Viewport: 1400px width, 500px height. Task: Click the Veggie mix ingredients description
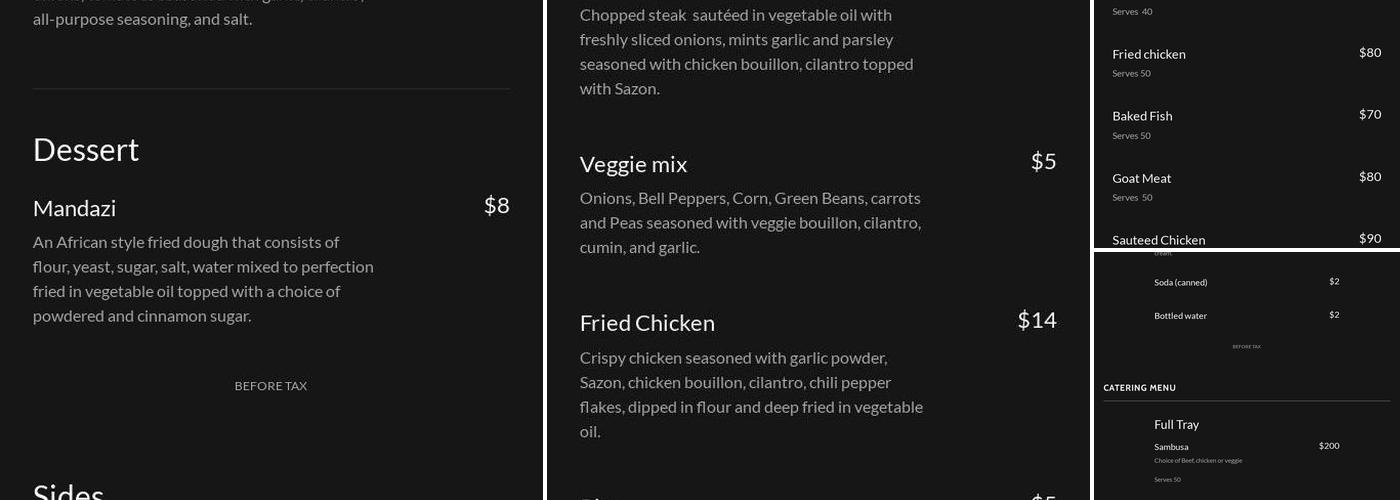coord(750,223)
